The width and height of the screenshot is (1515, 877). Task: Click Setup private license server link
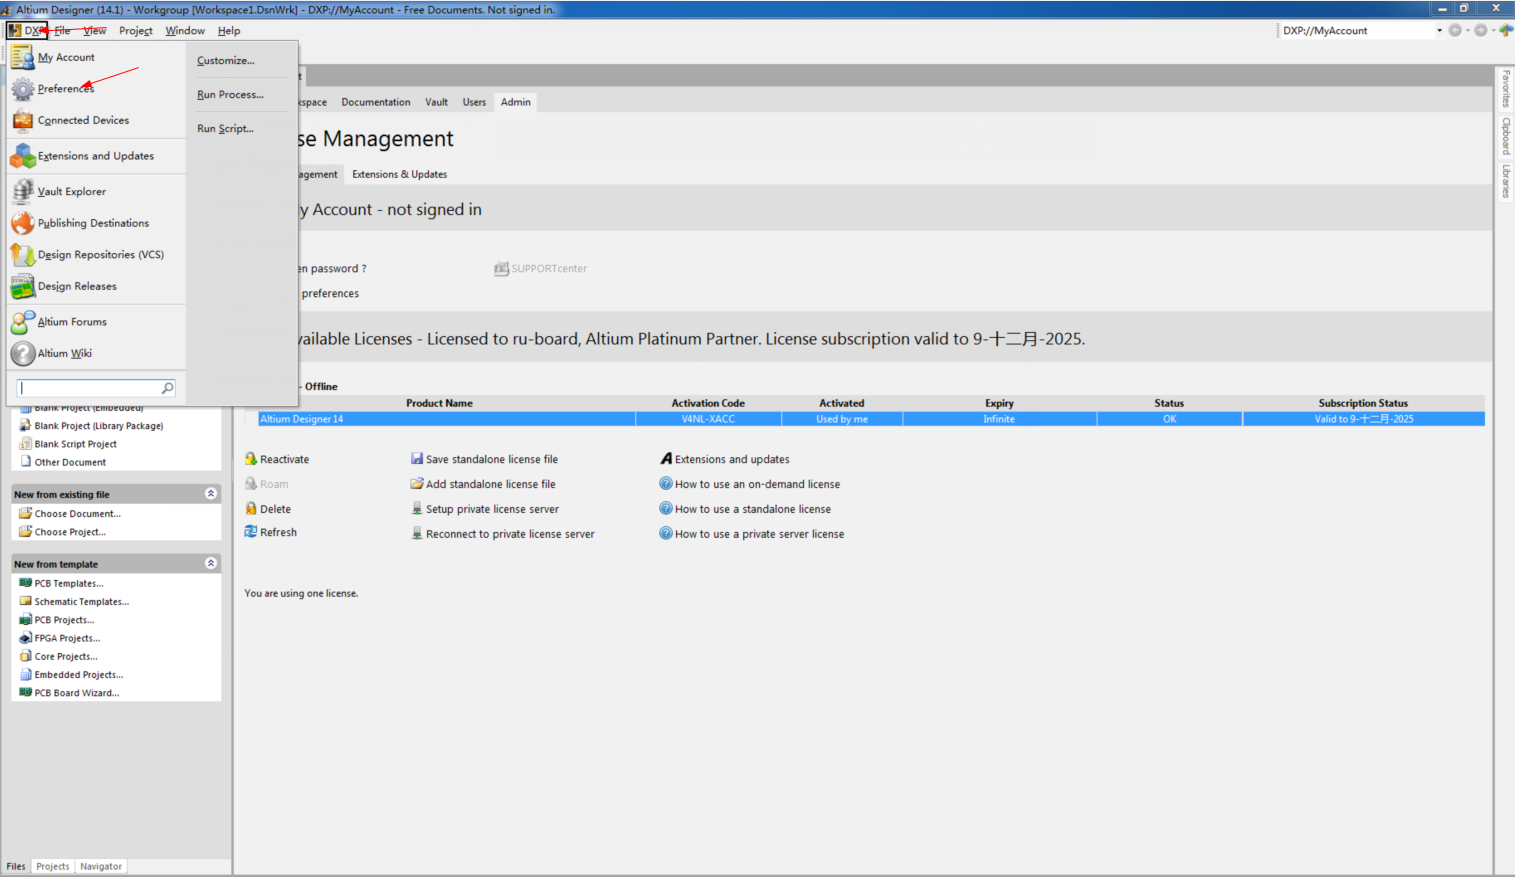click(492, 510)
